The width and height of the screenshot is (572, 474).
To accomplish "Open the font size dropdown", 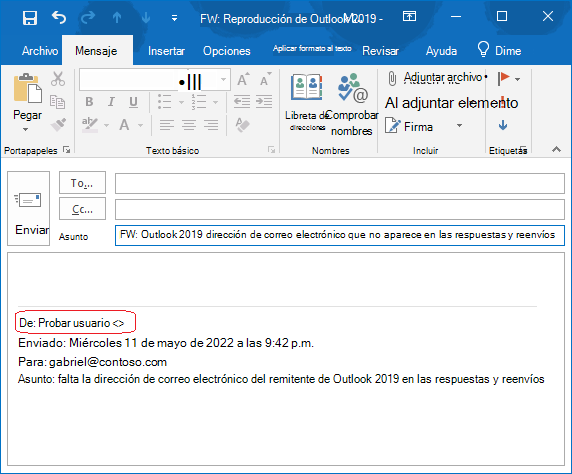I will [x=223, y=79].
